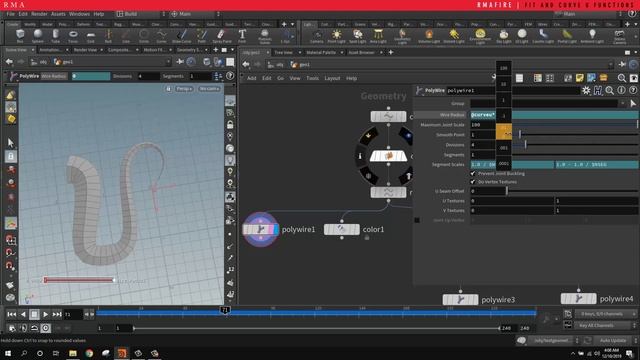Click the Smooth Point slider handle
The image size is (640, 360).
520,134
